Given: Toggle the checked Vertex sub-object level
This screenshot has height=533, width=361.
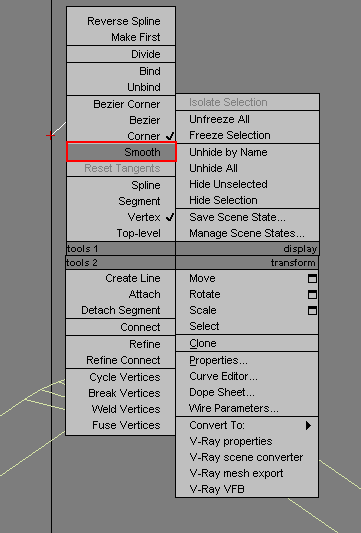Looking at the screenshot, I should click(121, 217).
